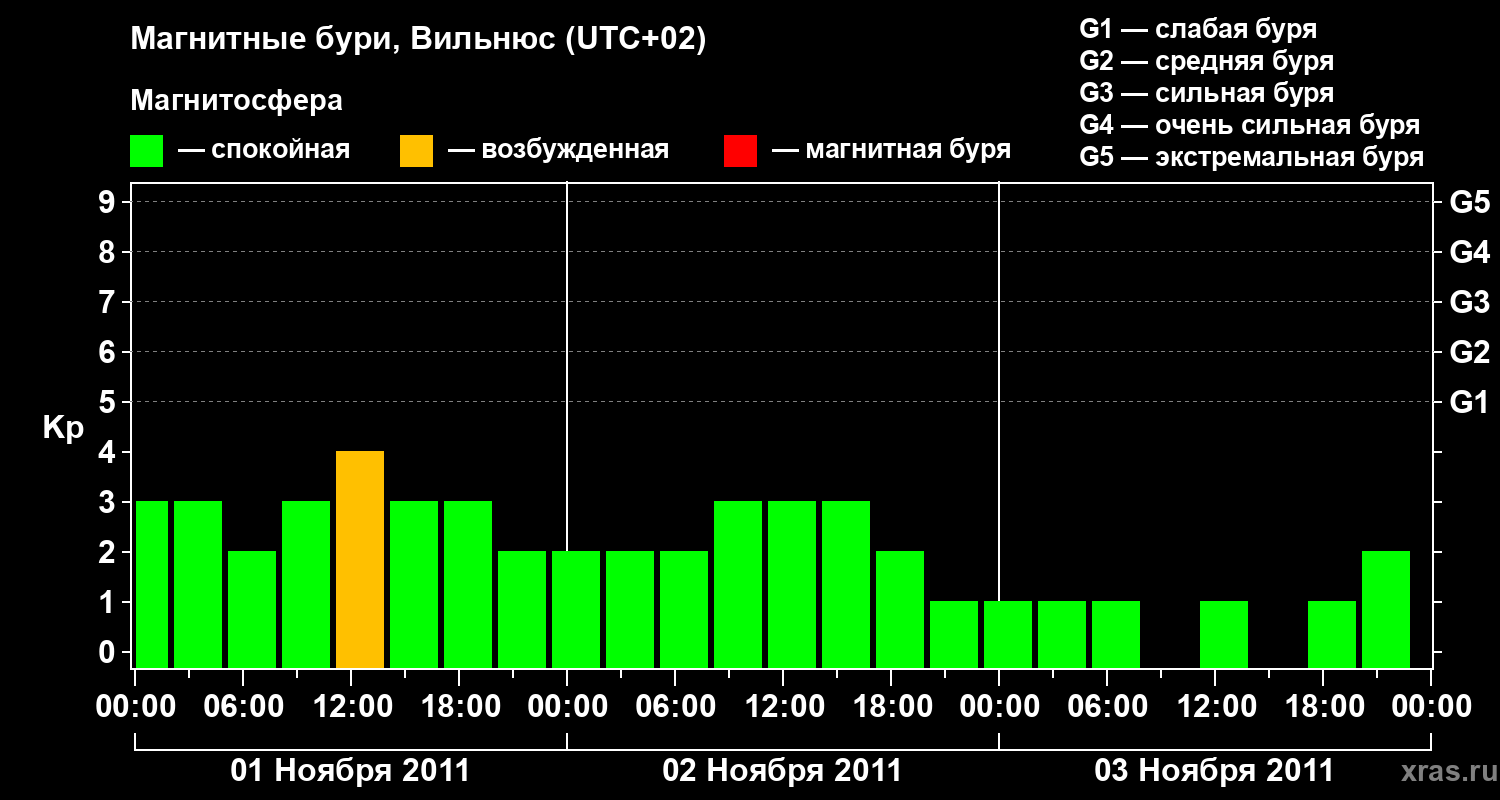Click the red 'магнитная буря' legend swatch

[740, 151]
